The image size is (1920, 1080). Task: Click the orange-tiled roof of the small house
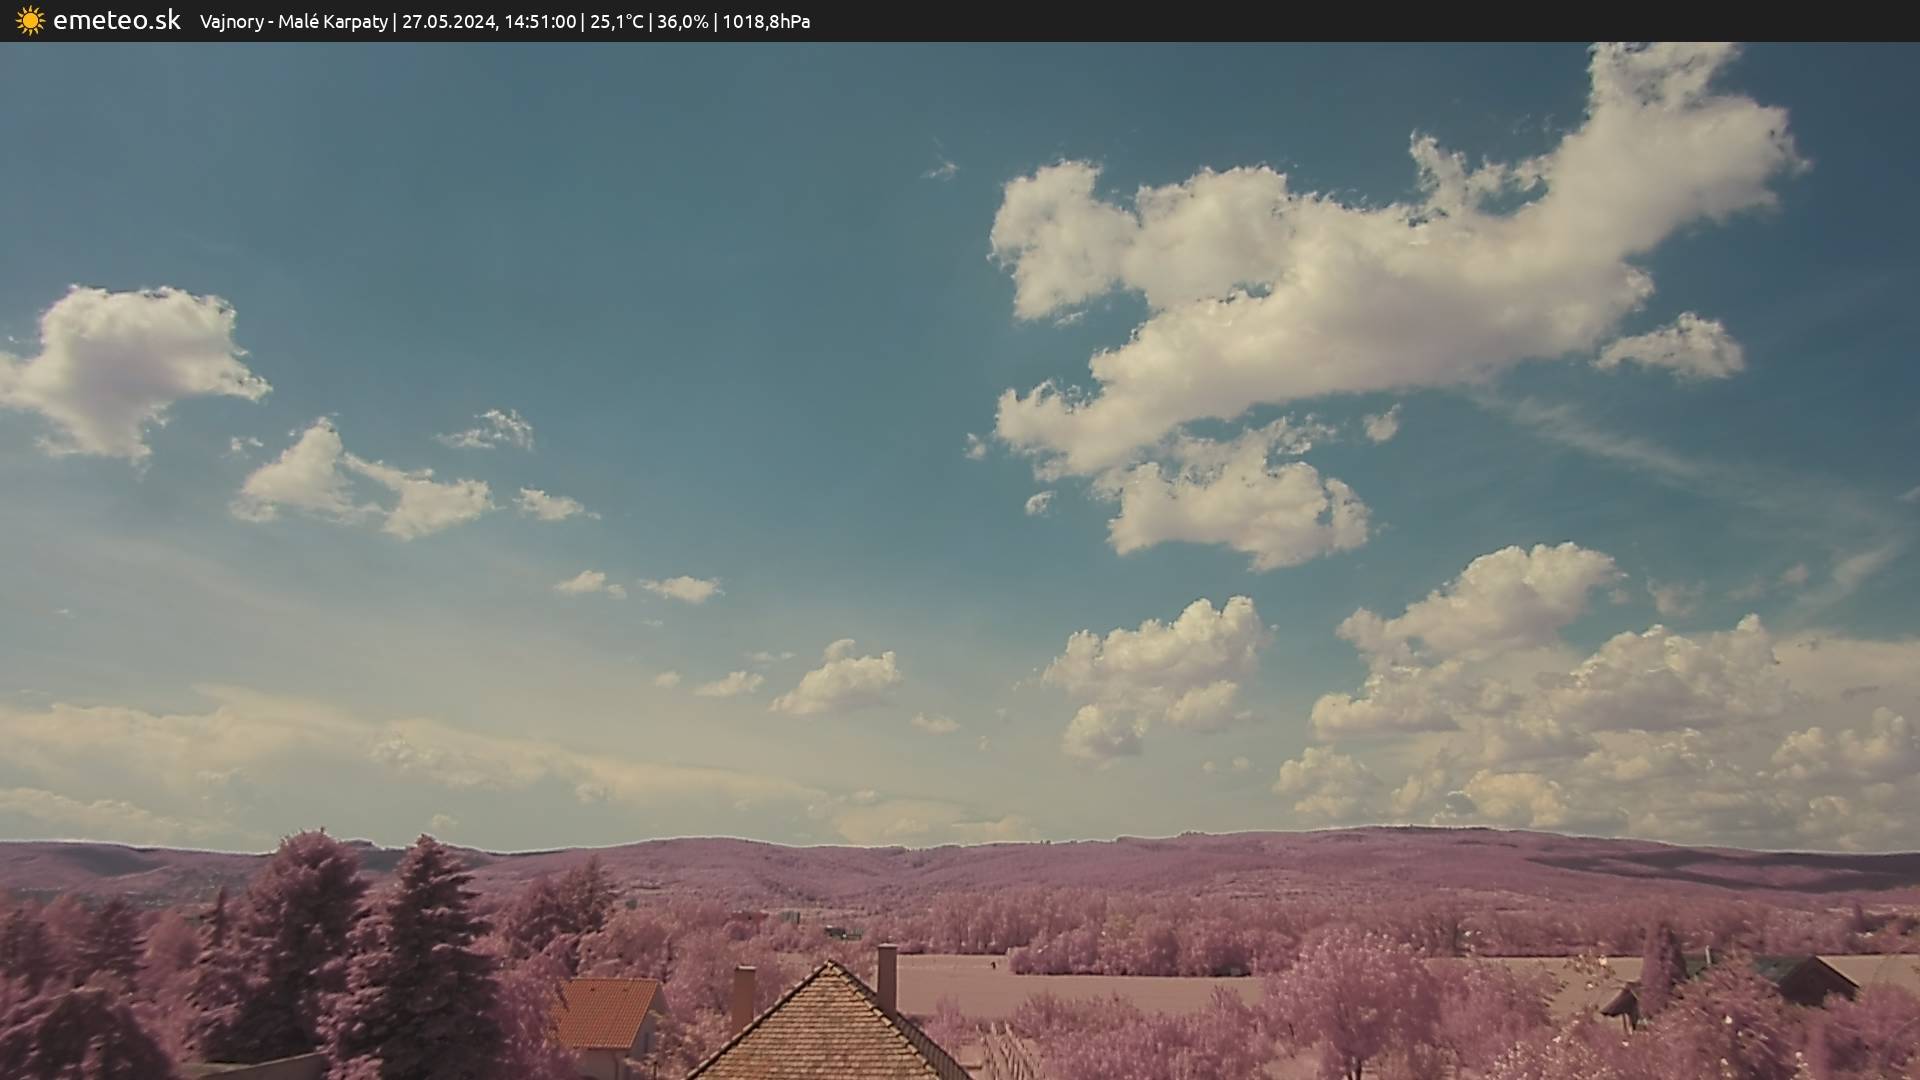tap(605, 1010)
